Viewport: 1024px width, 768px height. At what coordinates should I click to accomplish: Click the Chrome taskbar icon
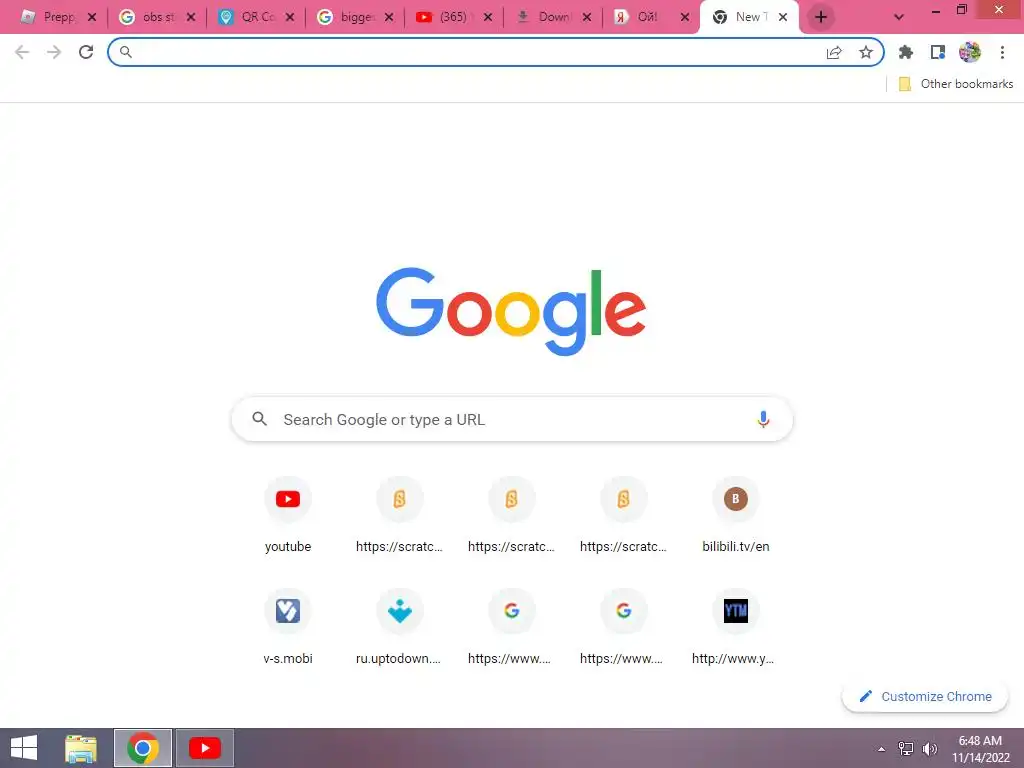tap(143, 748)
